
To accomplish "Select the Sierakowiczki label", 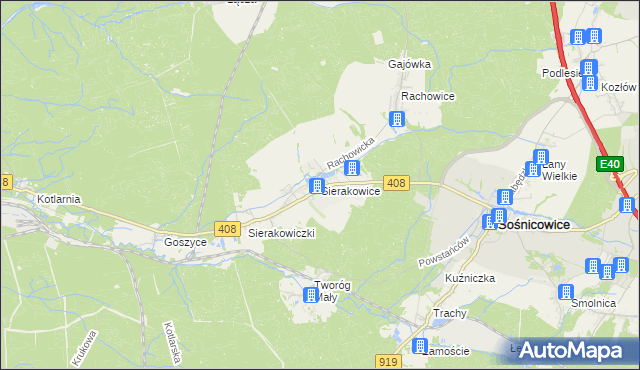I will click(281, 233).
